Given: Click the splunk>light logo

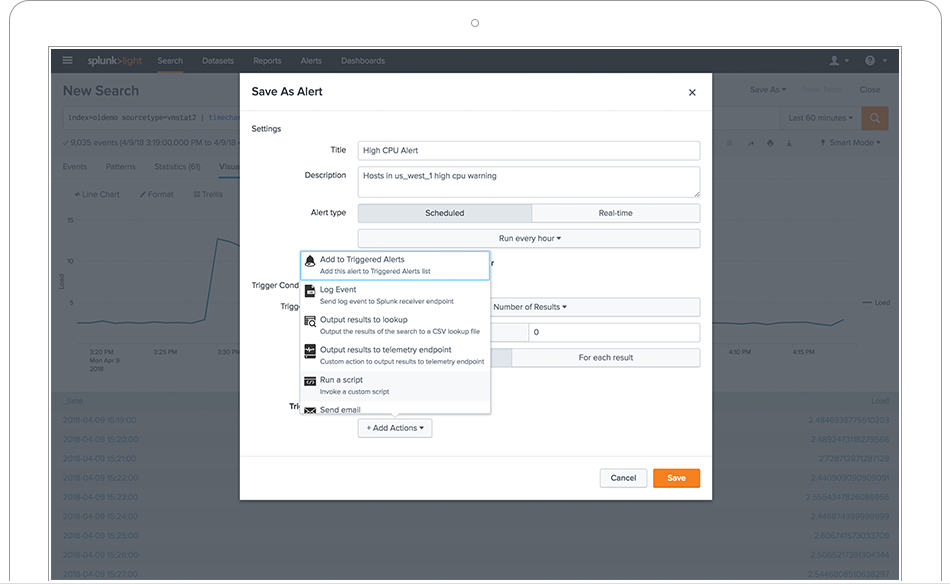Looking at the screenshot, I should click(x=115, y=61).
